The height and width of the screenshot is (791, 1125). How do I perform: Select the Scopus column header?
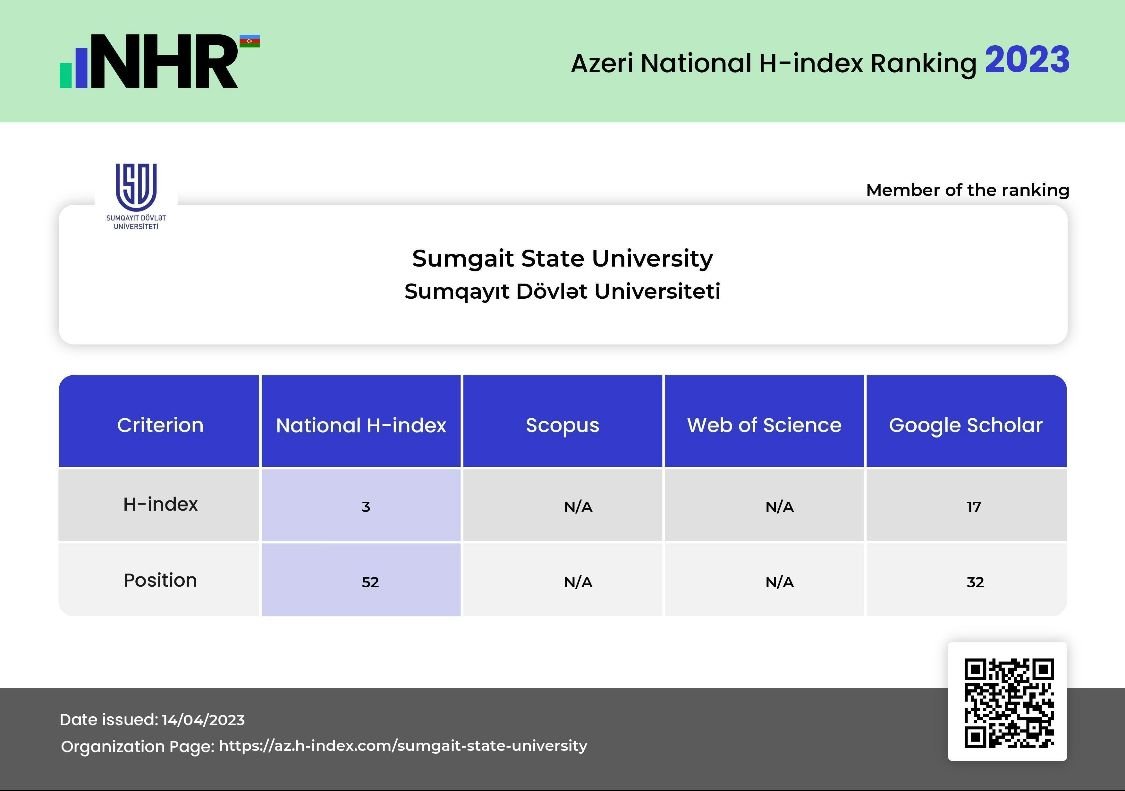tap(562, 425)
